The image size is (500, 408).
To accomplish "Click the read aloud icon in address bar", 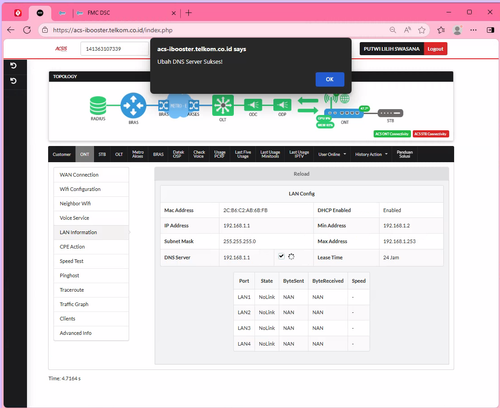I will (407, 30).
